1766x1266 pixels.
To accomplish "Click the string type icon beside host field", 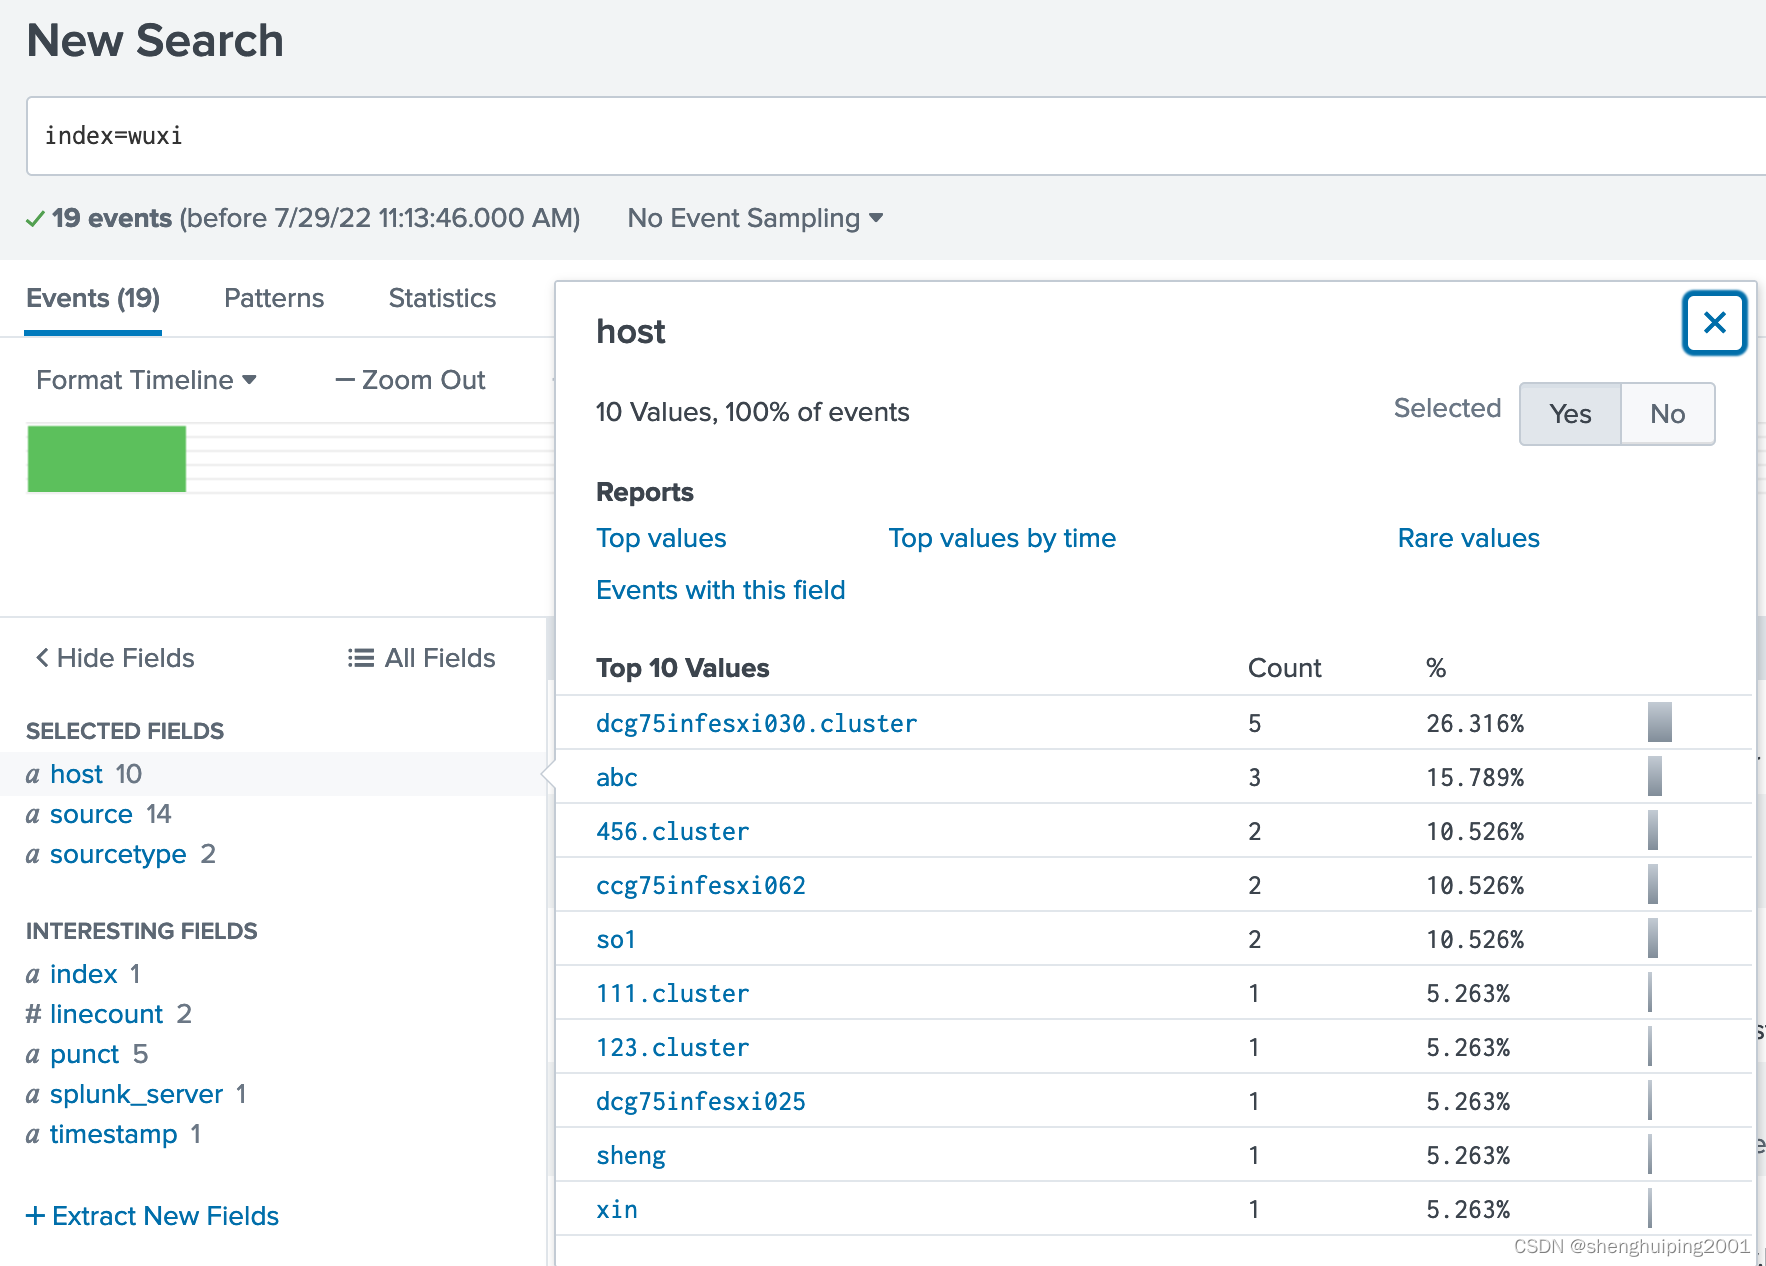I will point(33,773).
